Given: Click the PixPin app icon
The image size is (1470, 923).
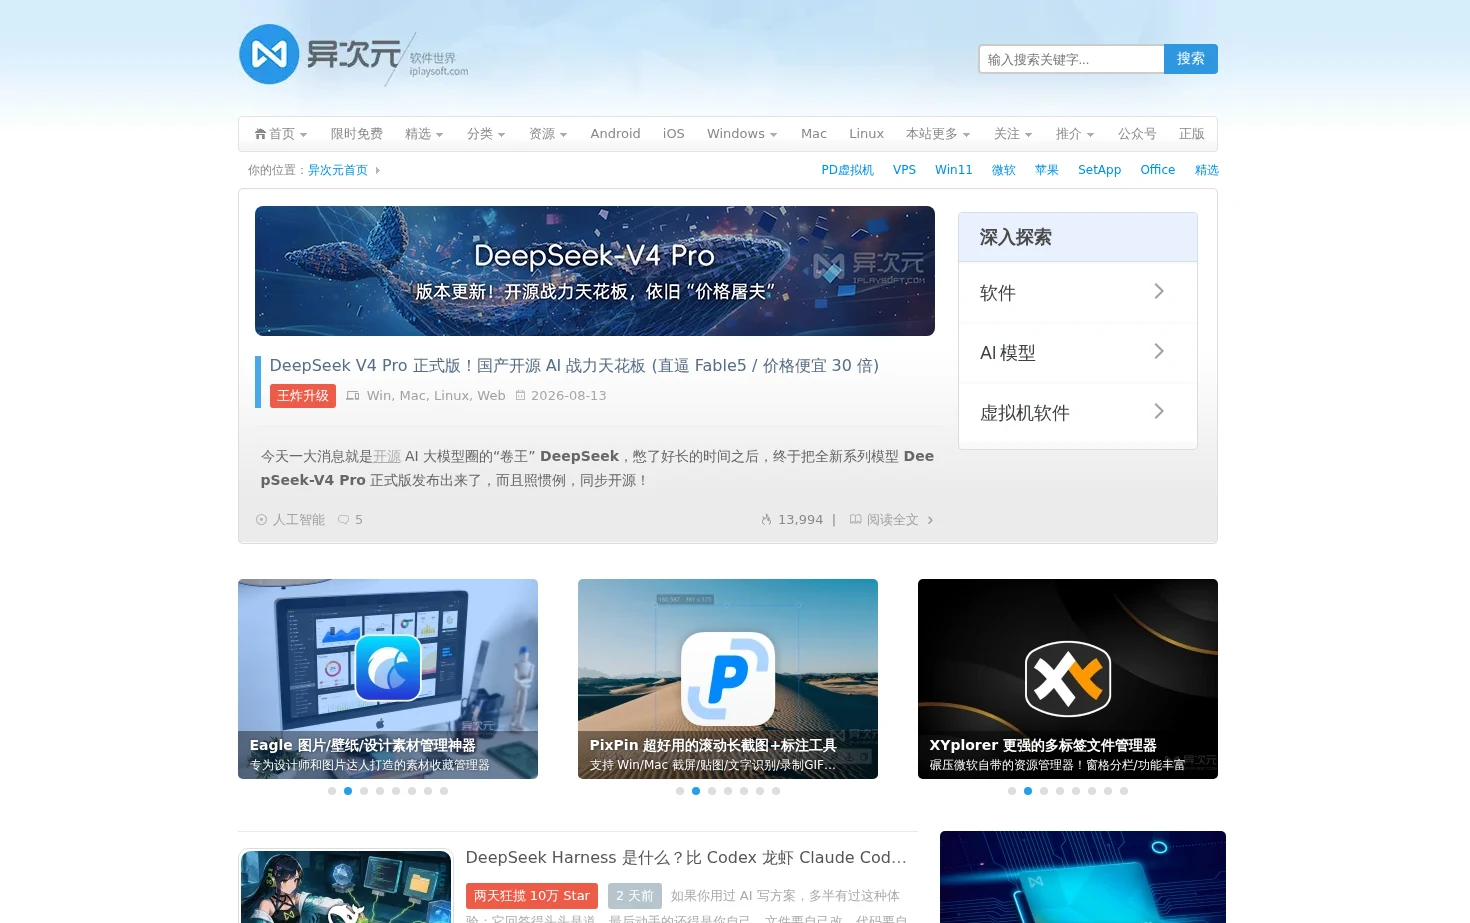Looking at the screenshot, I should click(x=728, y=679).
